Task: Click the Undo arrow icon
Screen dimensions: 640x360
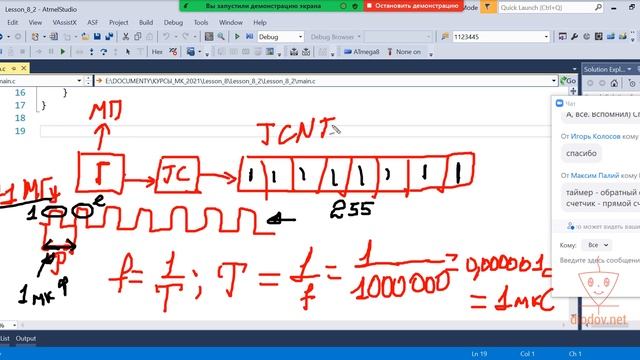Action: coord(166,37)
